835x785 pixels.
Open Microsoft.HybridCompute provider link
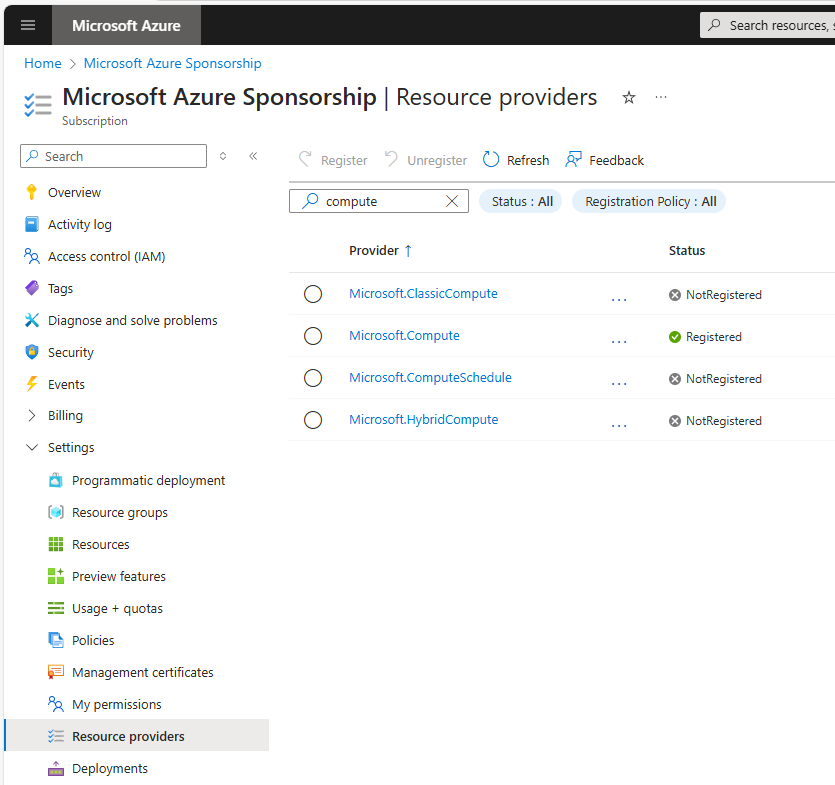(x=423, y=420)
